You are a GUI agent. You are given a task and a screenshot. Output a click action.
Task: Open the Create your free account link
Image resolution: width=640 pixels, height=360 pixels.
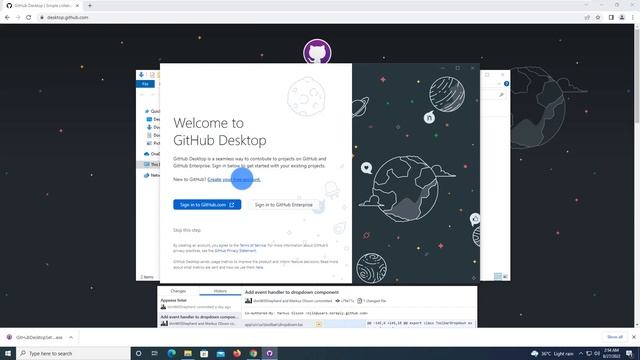(234, 179)
